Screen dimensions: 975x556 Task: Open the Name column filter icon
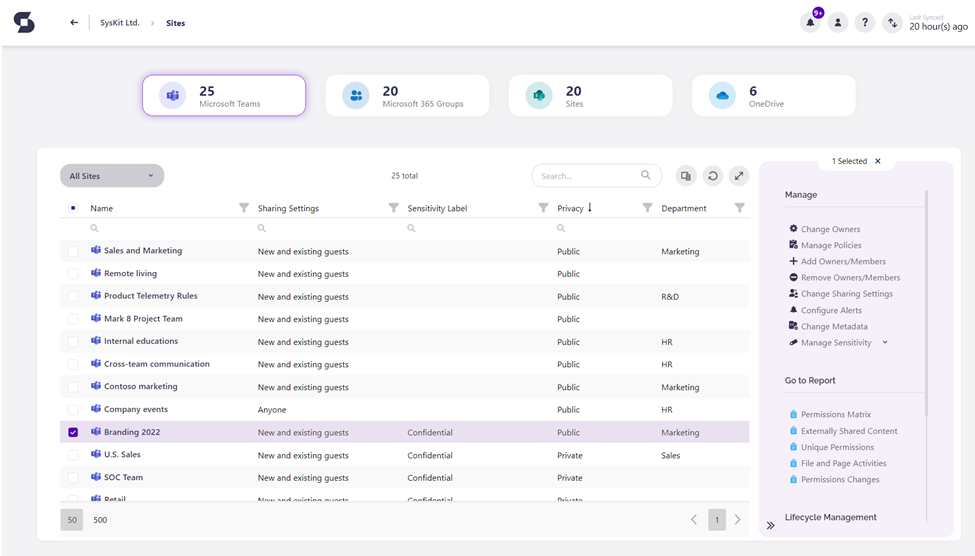(x=244, y=208)
